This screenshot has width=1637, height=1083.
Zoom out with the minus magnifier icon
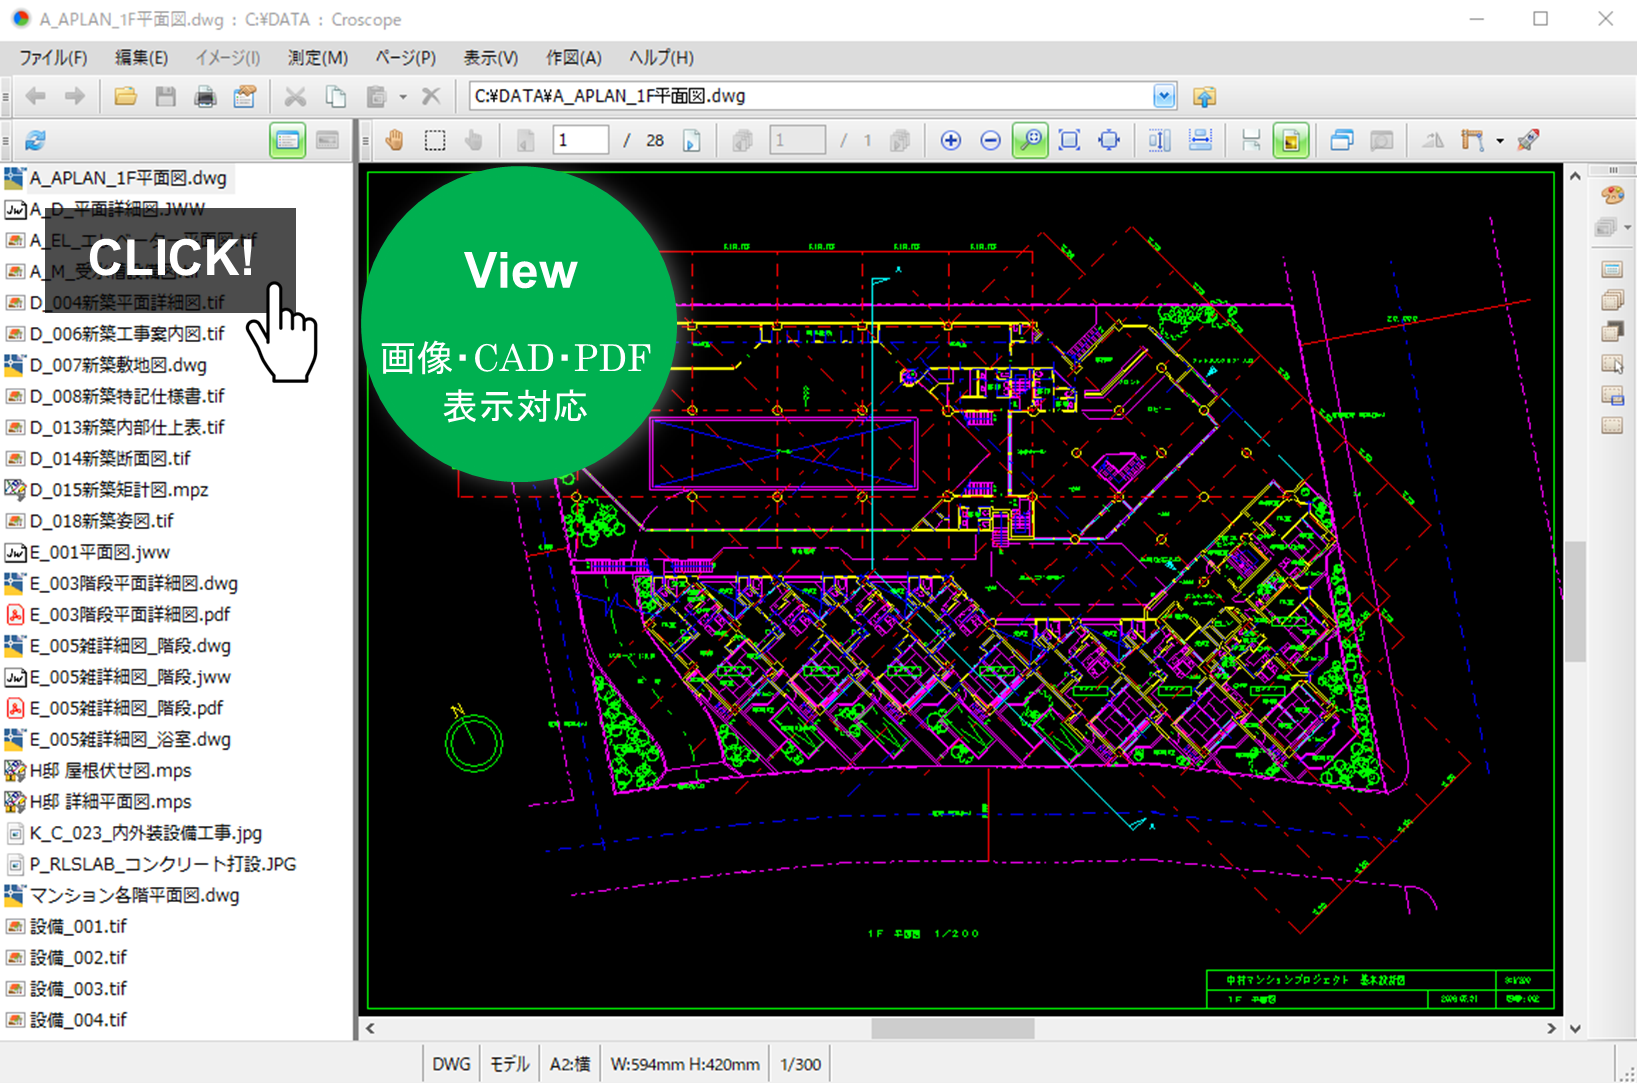(x=990, y=140)
